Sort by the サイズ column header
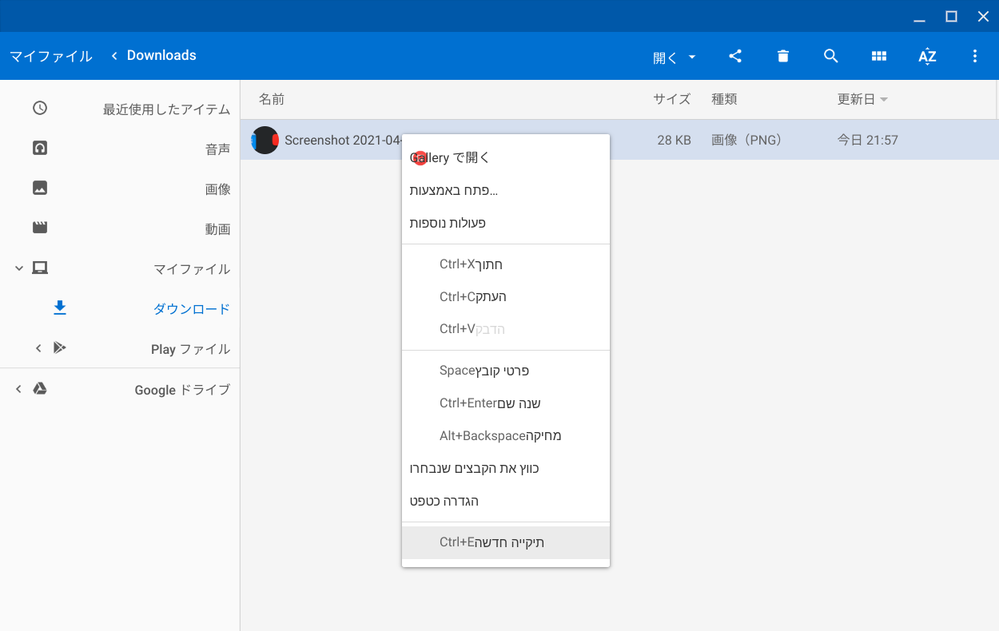The width and height of the screenshot is (999, 631). coord(672,99)
